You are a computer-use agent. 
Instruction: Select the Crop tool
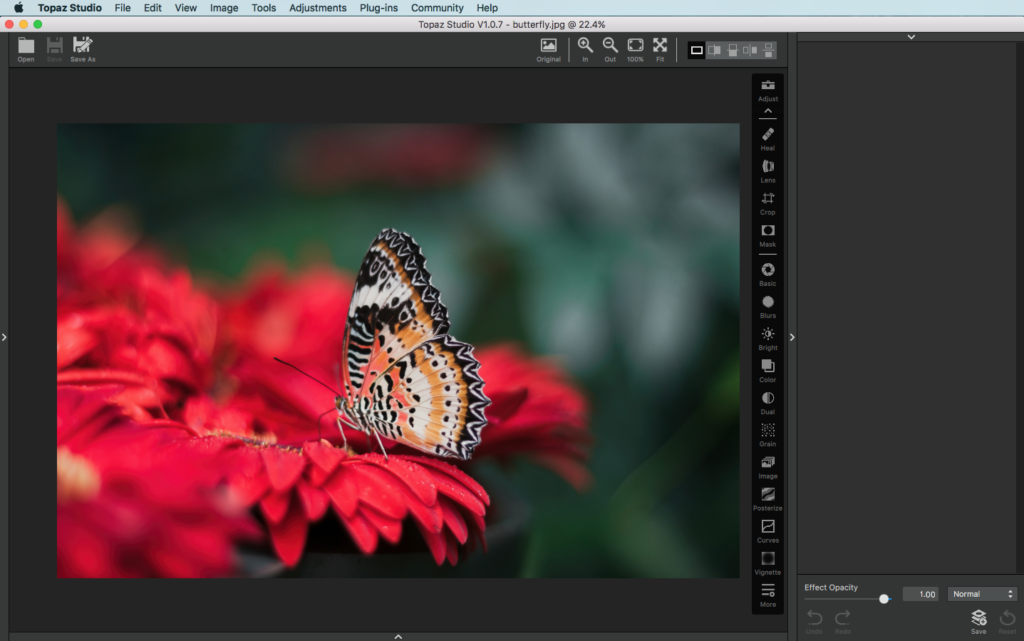click(768, 203)
